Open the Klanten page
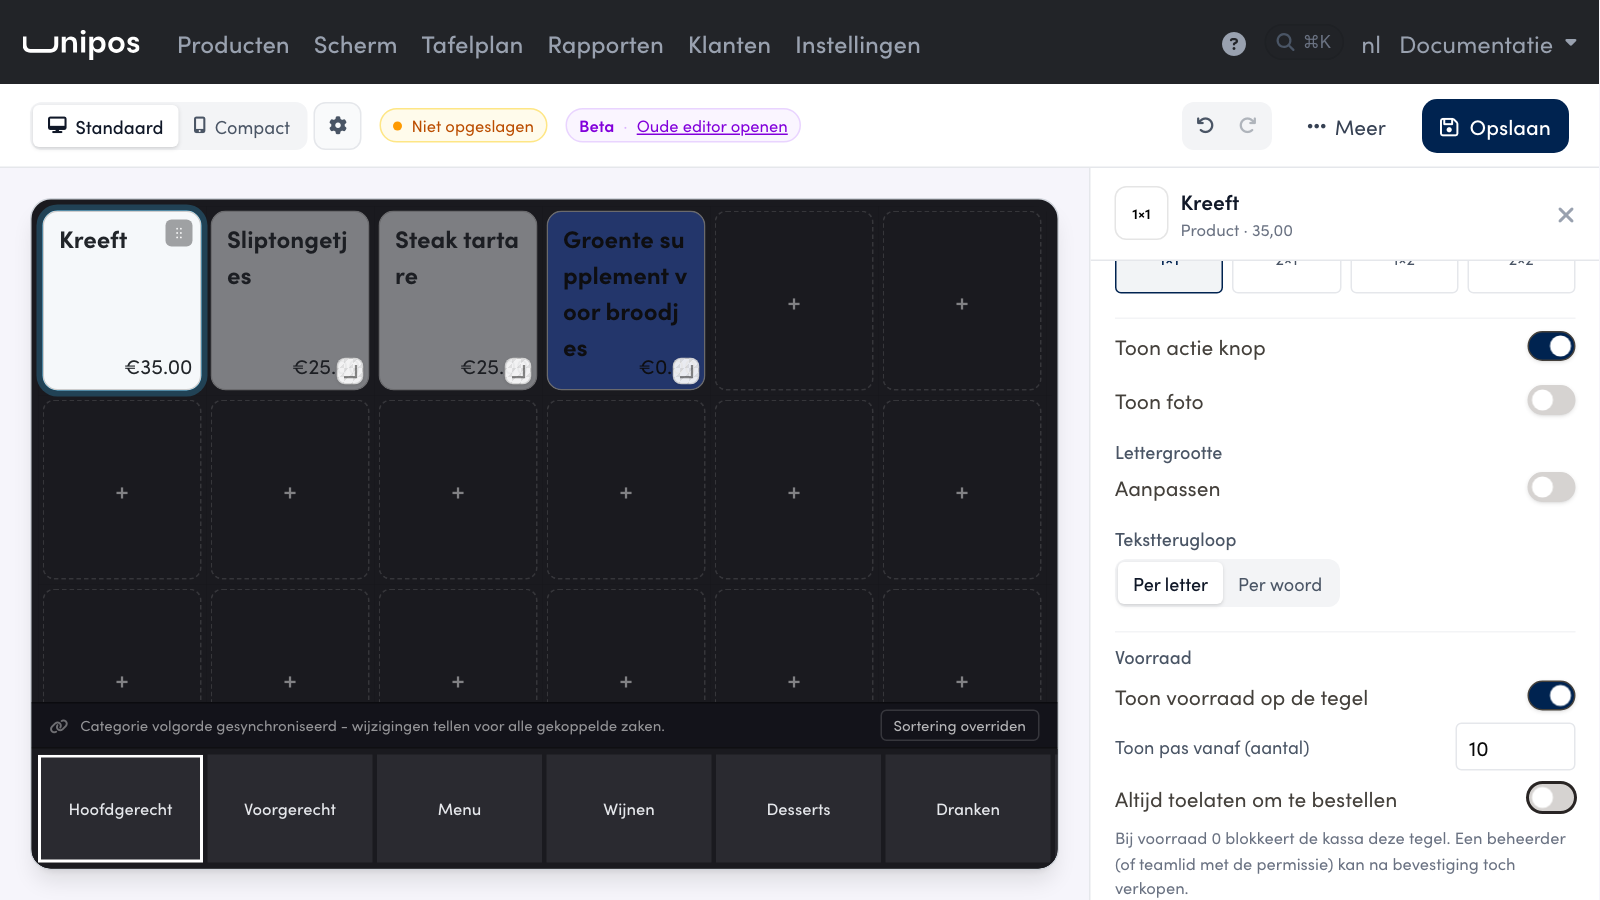This screenshot has height=900, width=1600. coord(729,45)
